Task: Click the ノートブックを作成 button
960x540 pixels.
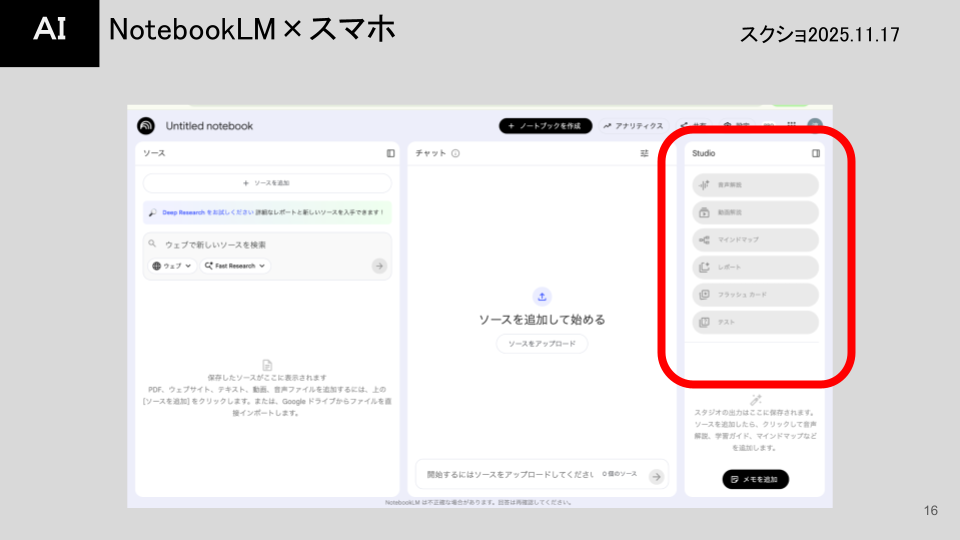Action: [545, 126]
